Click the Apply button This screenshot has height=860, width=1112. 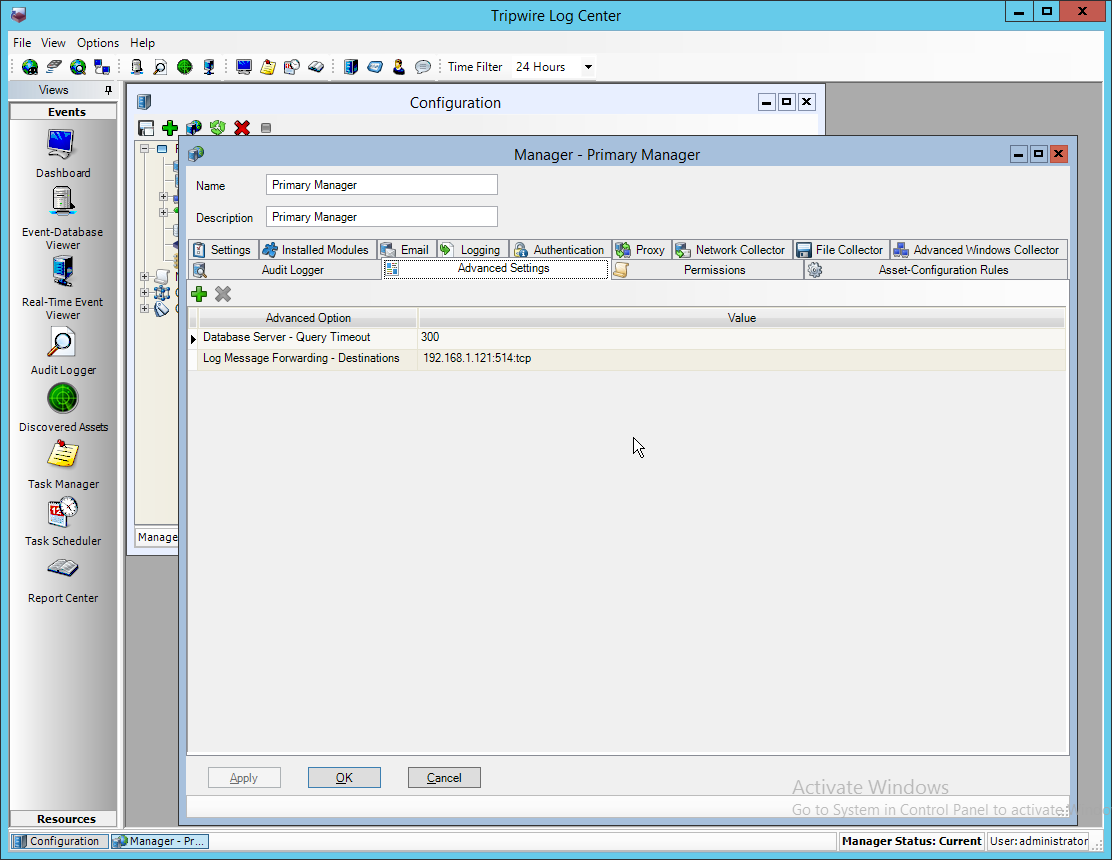[x=244, y=778]
